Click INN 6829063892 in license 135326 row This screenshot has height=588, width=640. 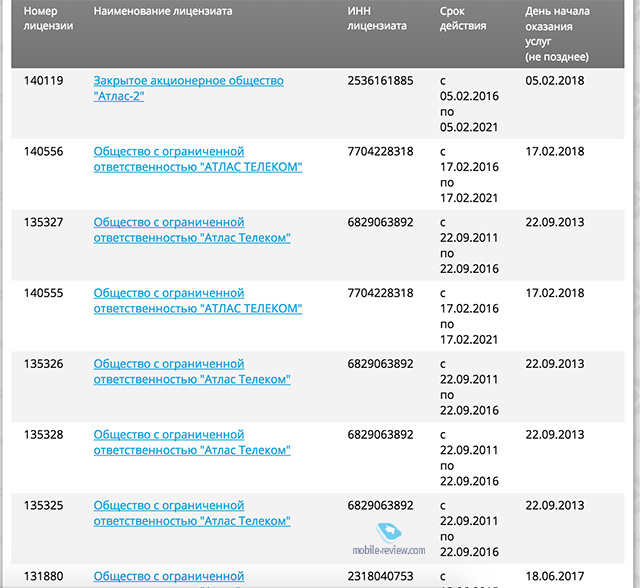(380, 364)
